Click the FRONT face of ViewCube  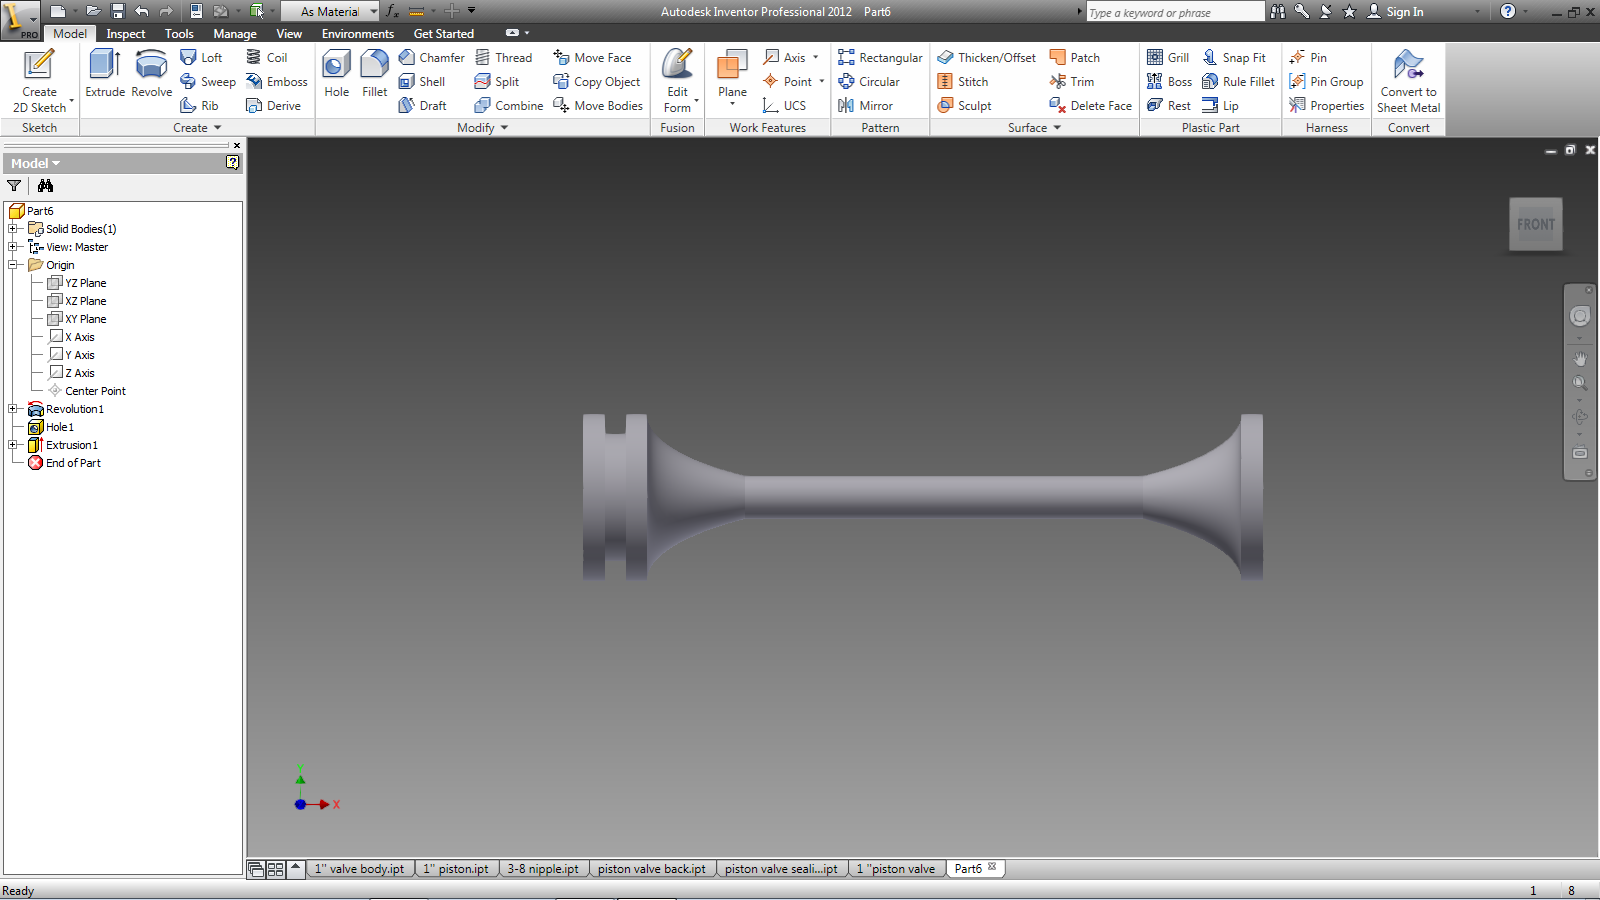click(x=1535, y=225)
